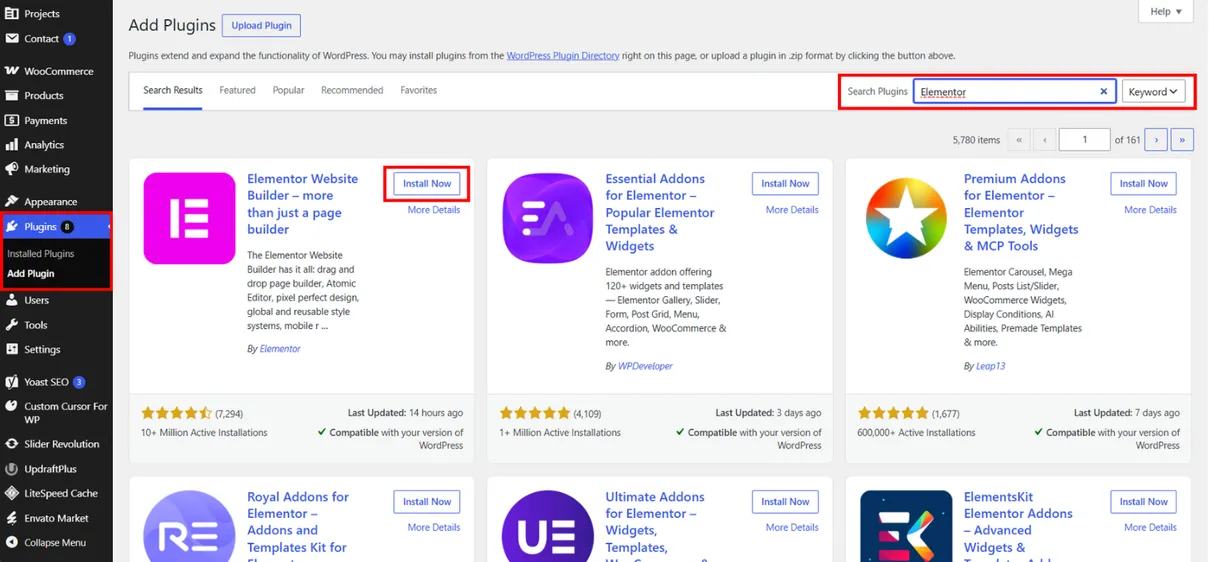
Task: Click the Essential Addons plugin logo
Action: [x=547, y=218]
